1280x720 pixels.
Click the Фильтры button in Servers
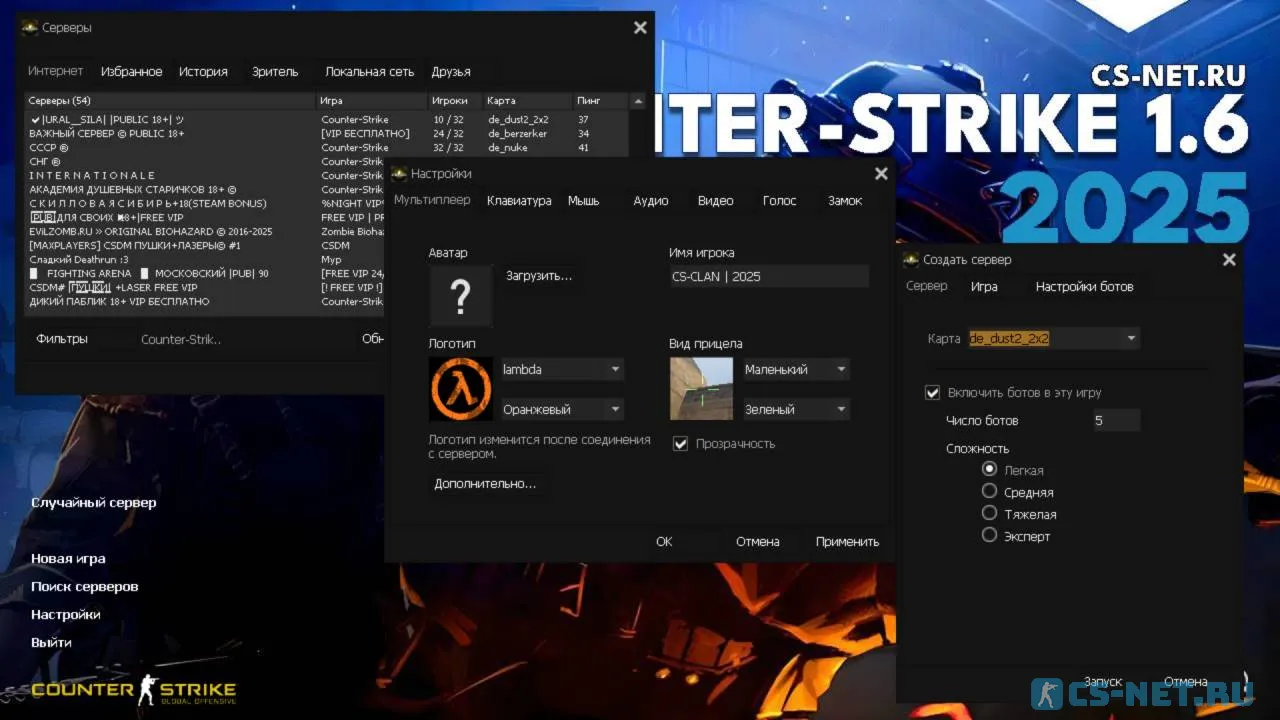(62, 339)
